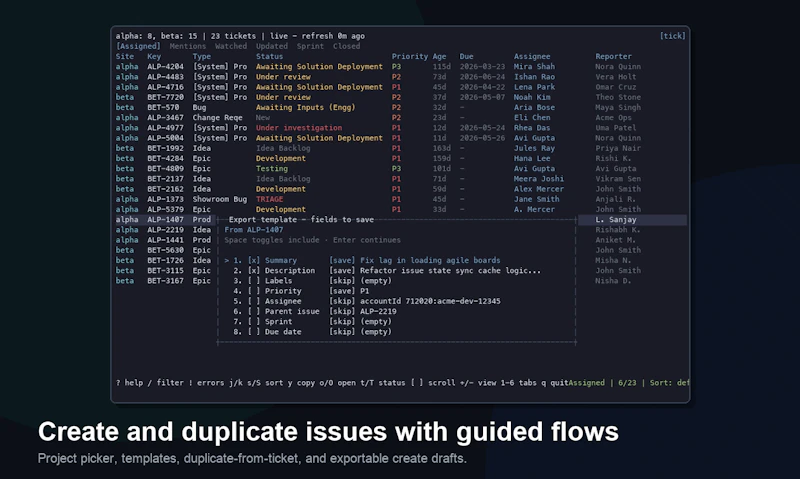This screenshot has width=800, height=479.
Task: Switch to the Closed tab
Action: (346, 46)
